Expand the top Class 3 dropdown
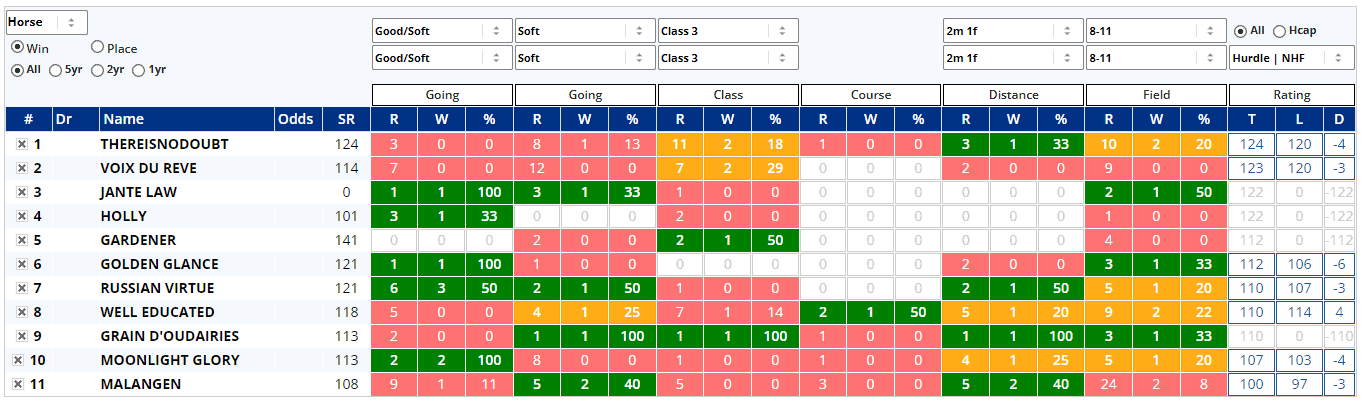Screen dimensions: 1365x402 728,31
